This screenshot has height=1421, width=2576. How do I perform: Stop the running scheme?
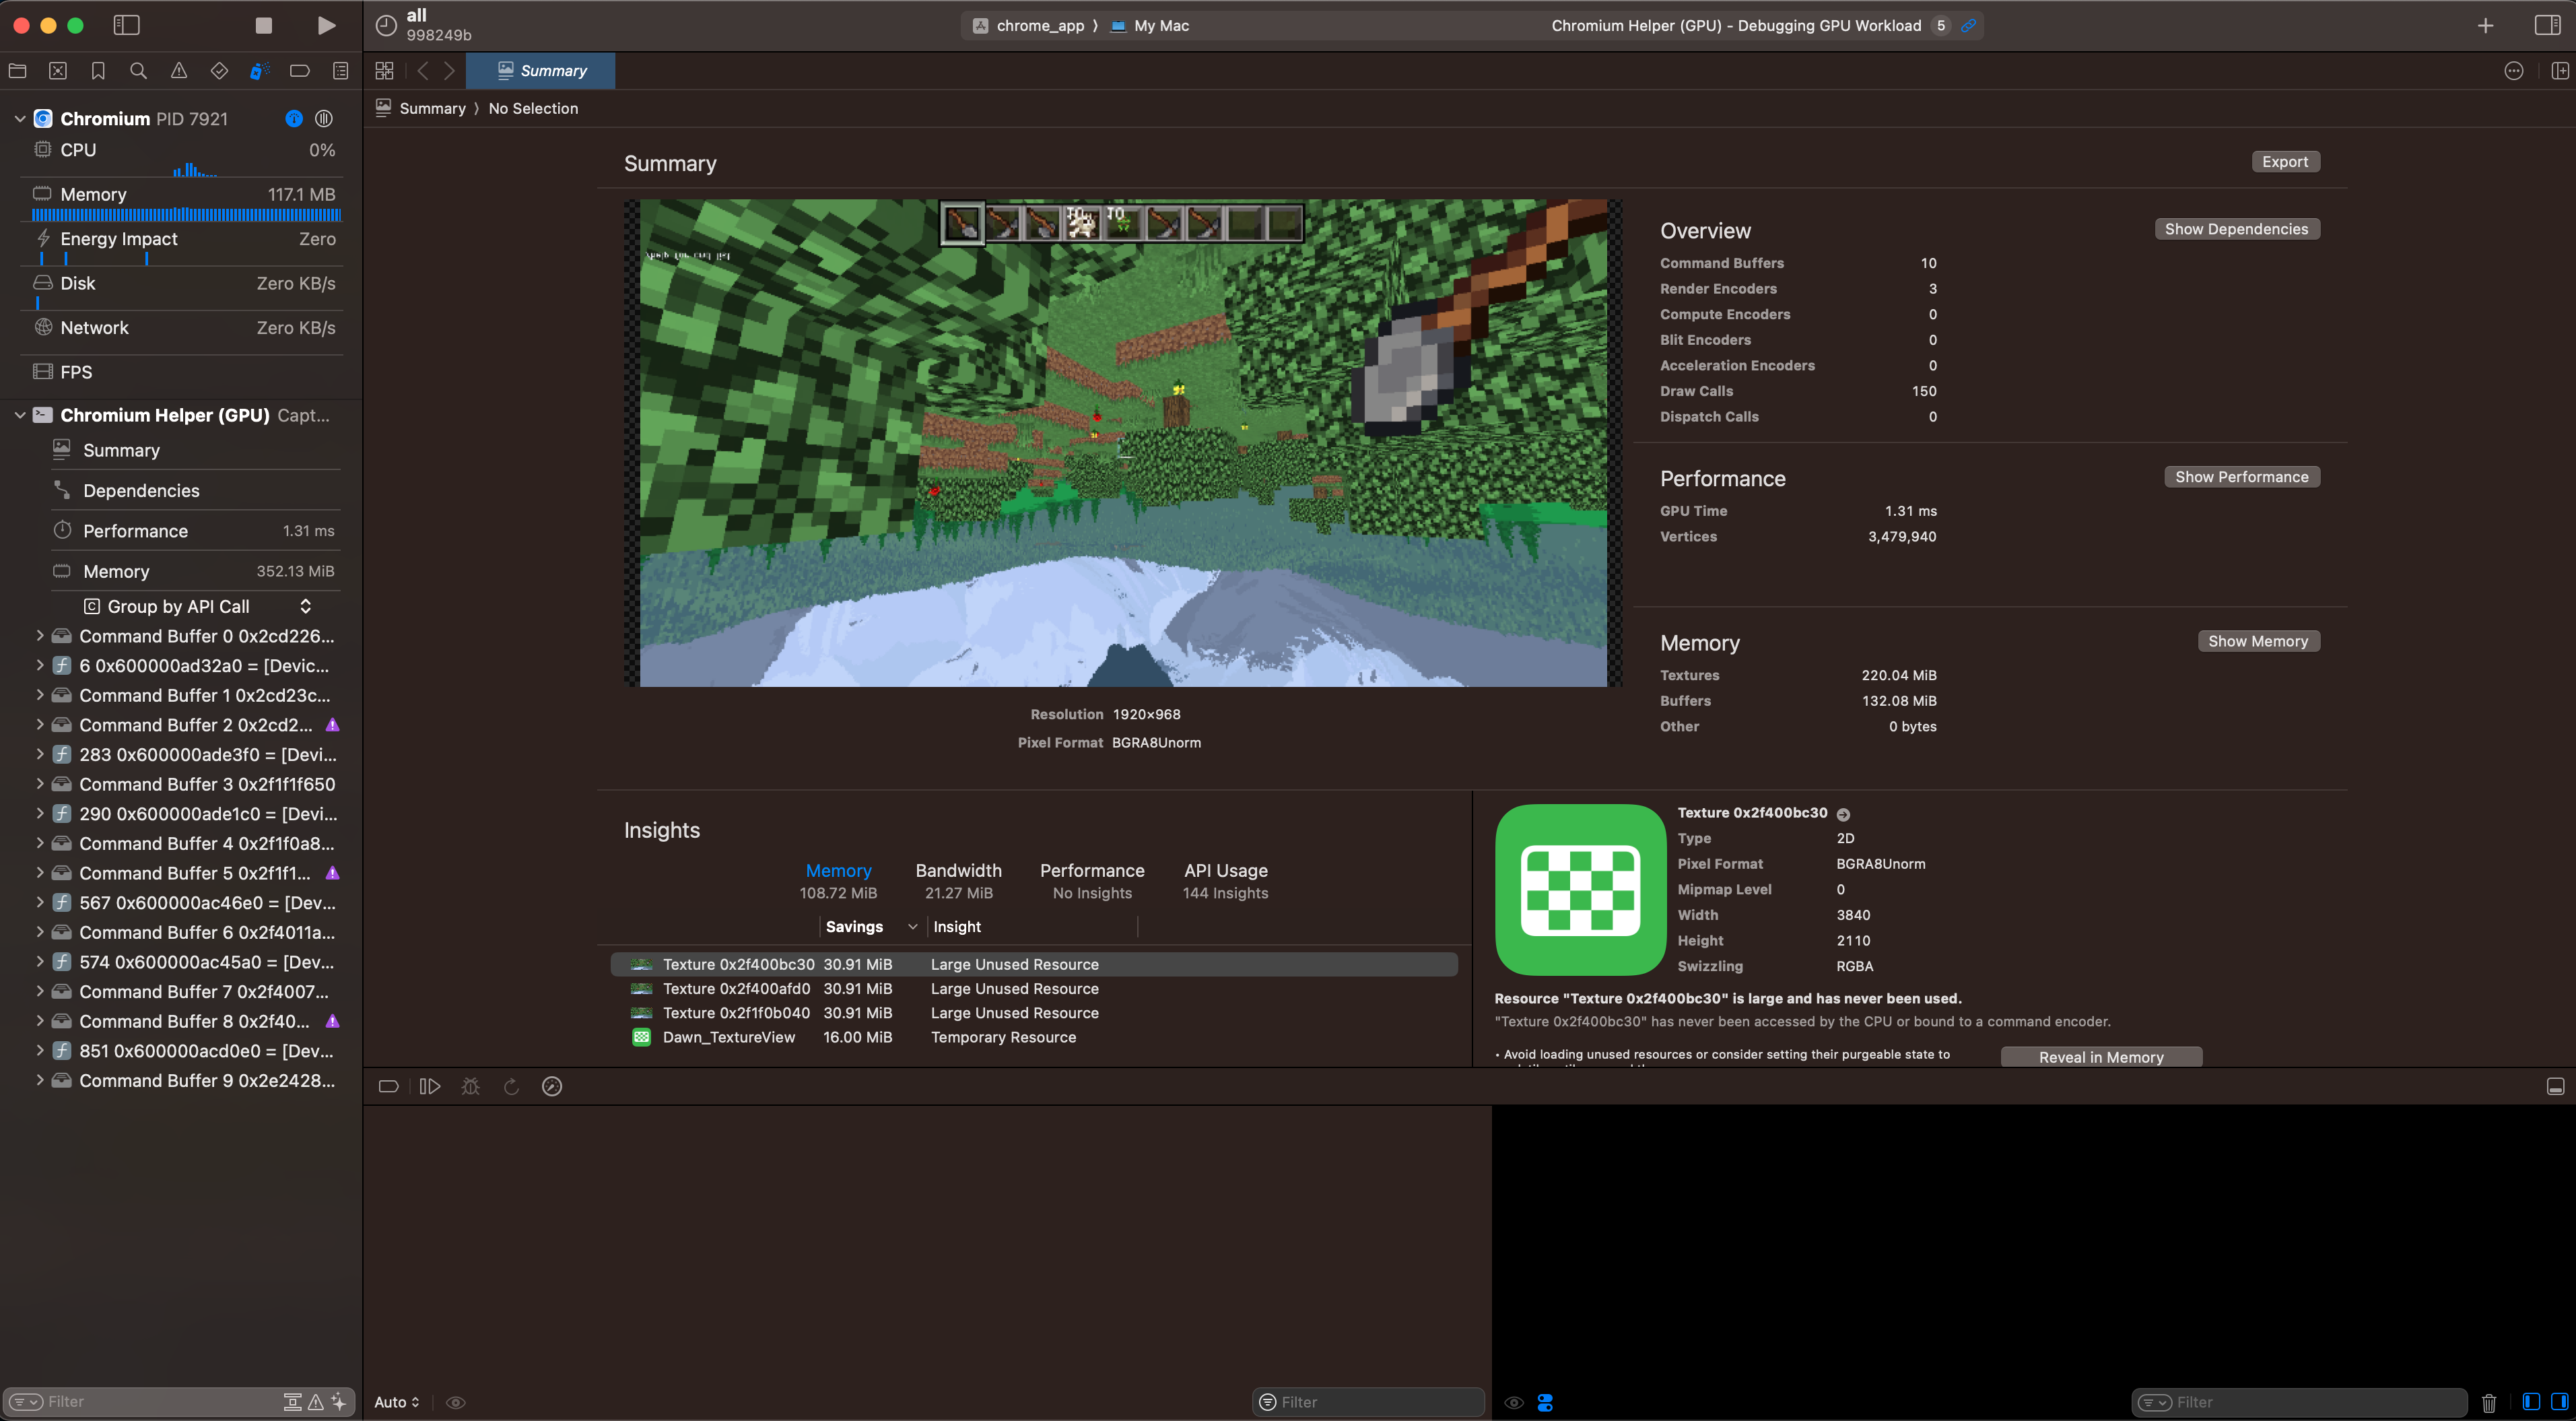[x=264, y=25]
